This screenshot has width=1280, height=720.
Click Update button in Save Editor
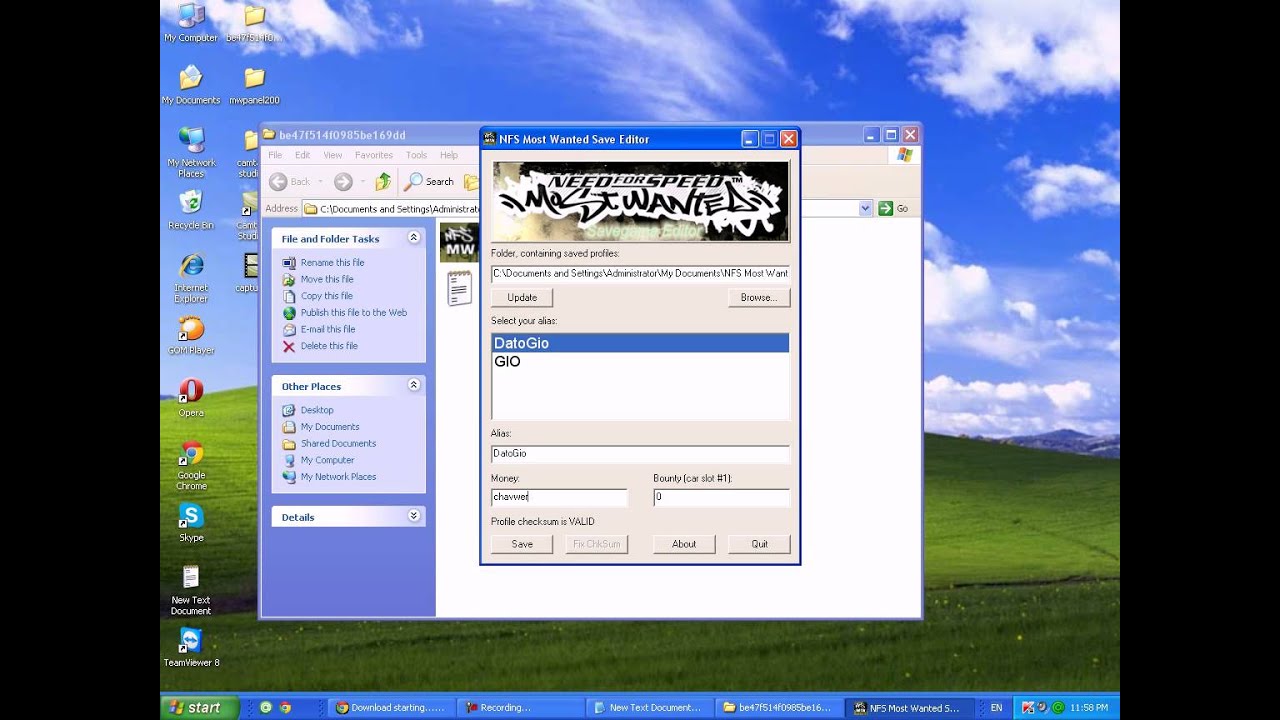pyautogui.click(x=522, y=297)
